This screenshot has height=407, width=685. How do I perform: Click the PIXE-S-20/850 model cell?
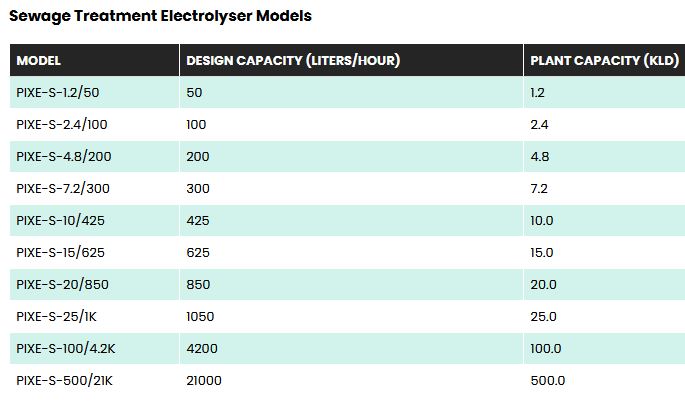point(62,285)
